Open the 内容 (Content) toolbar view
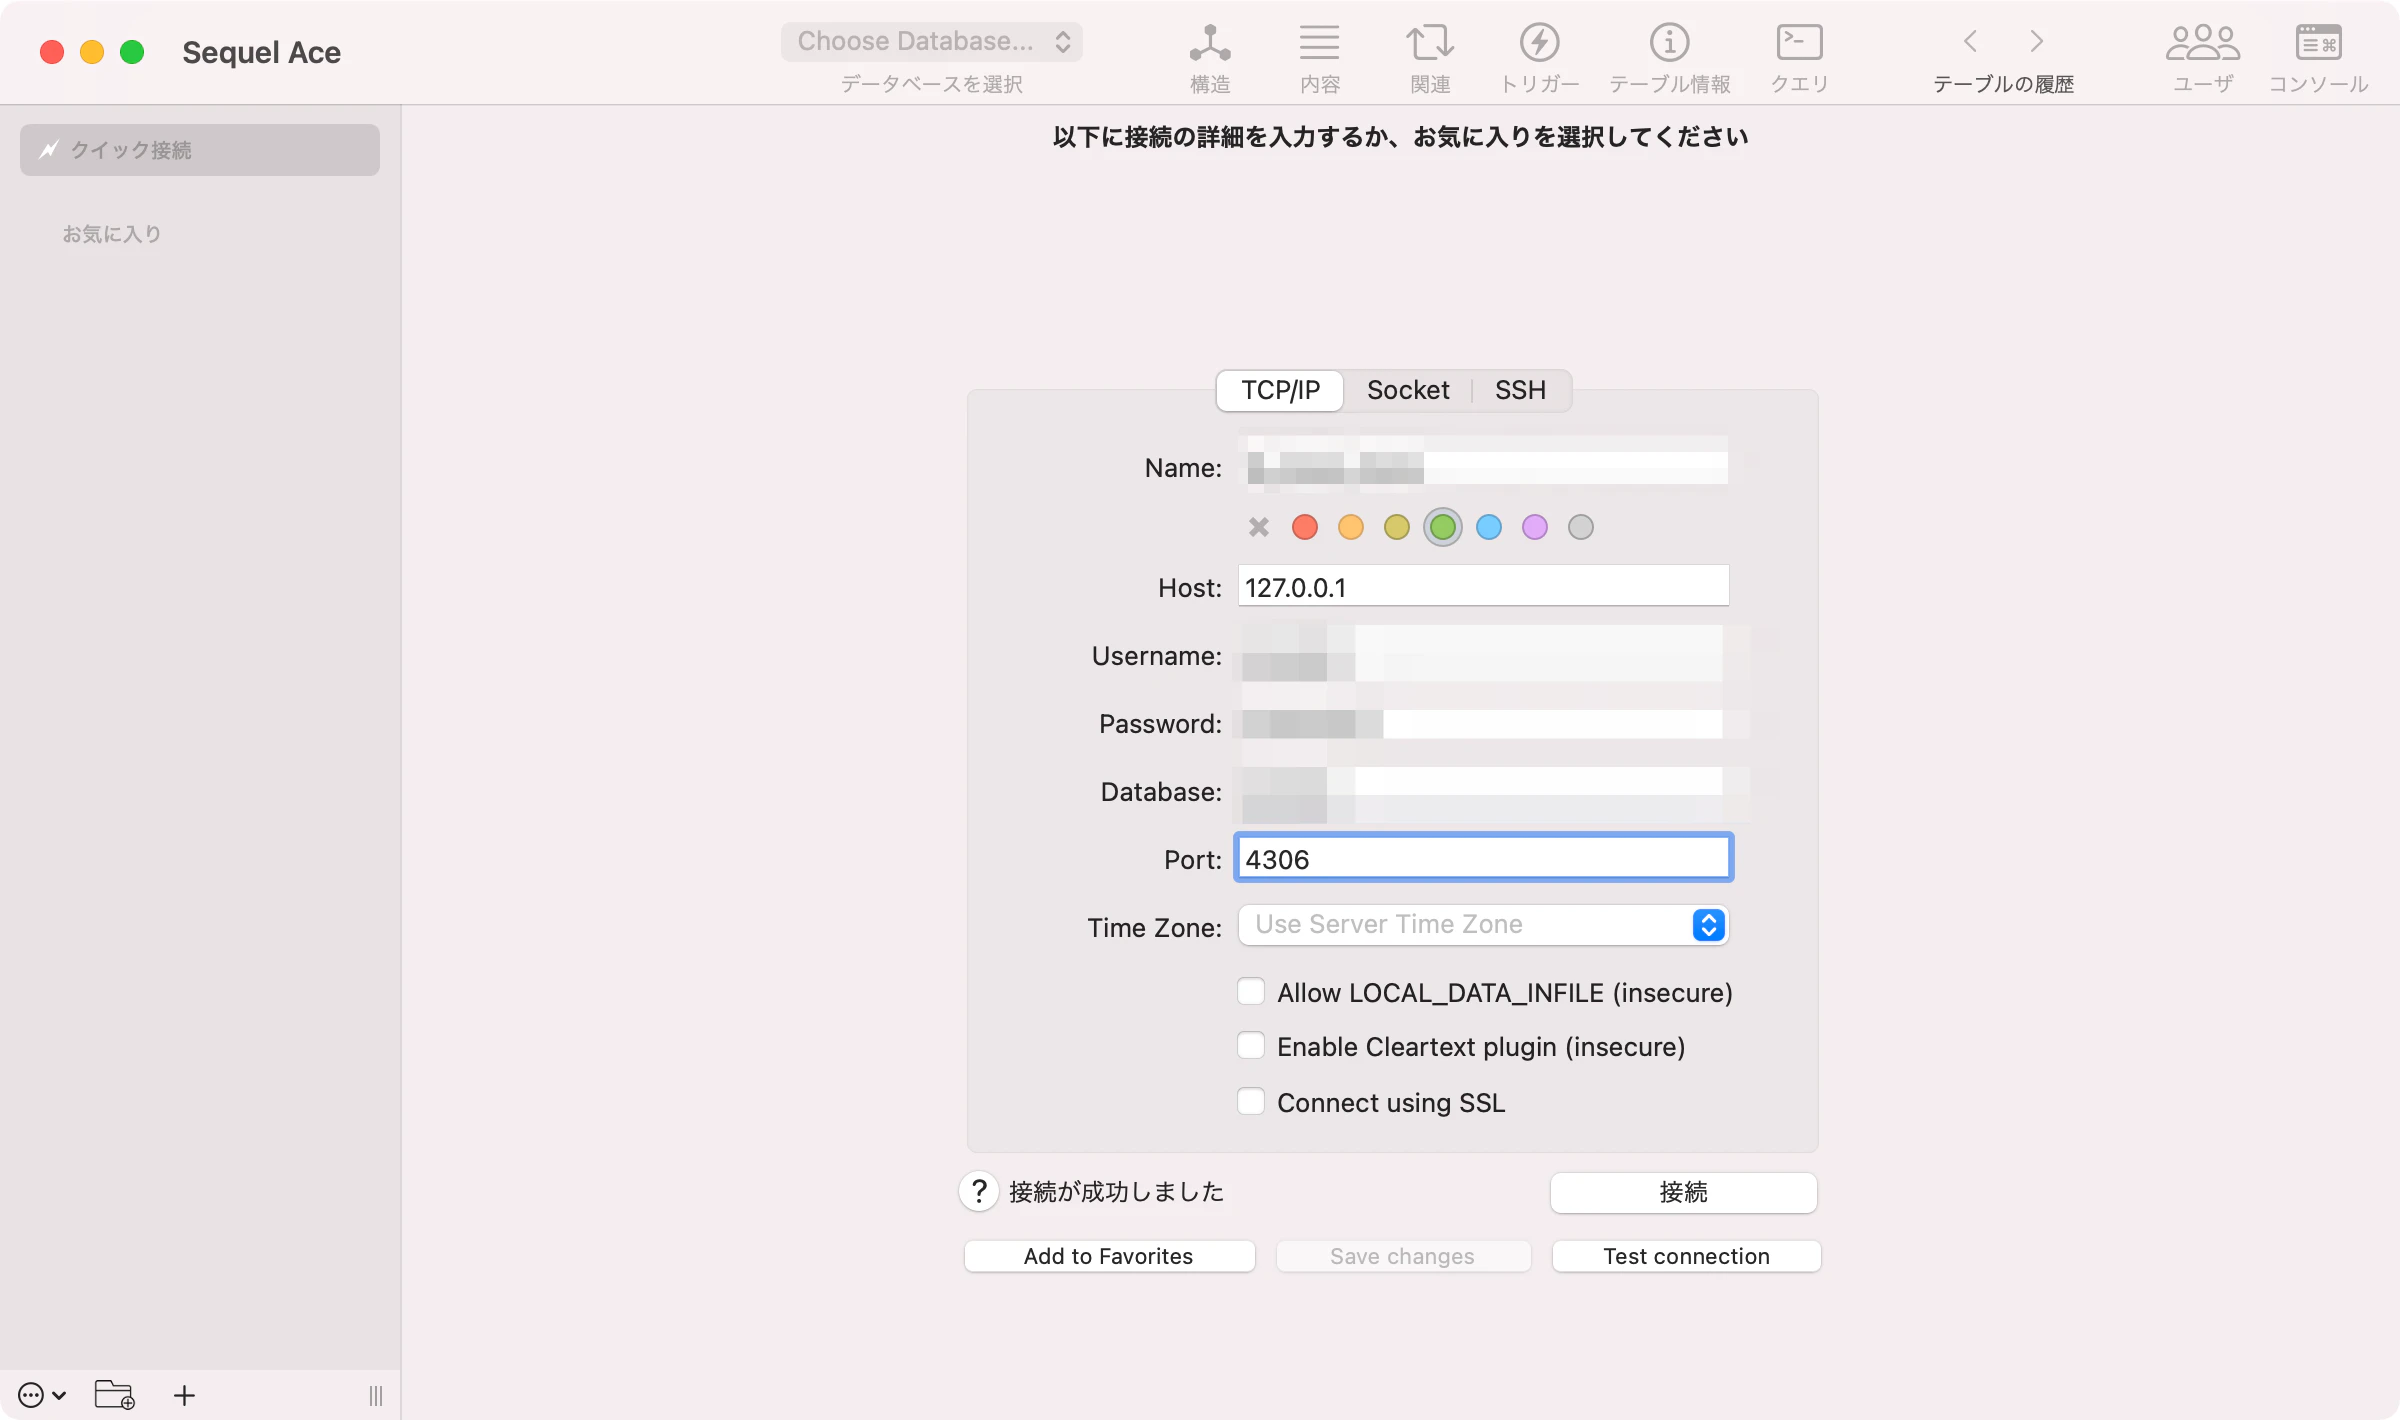The width and height of the screenshot is (2400, 1420). click(1320, 58)
